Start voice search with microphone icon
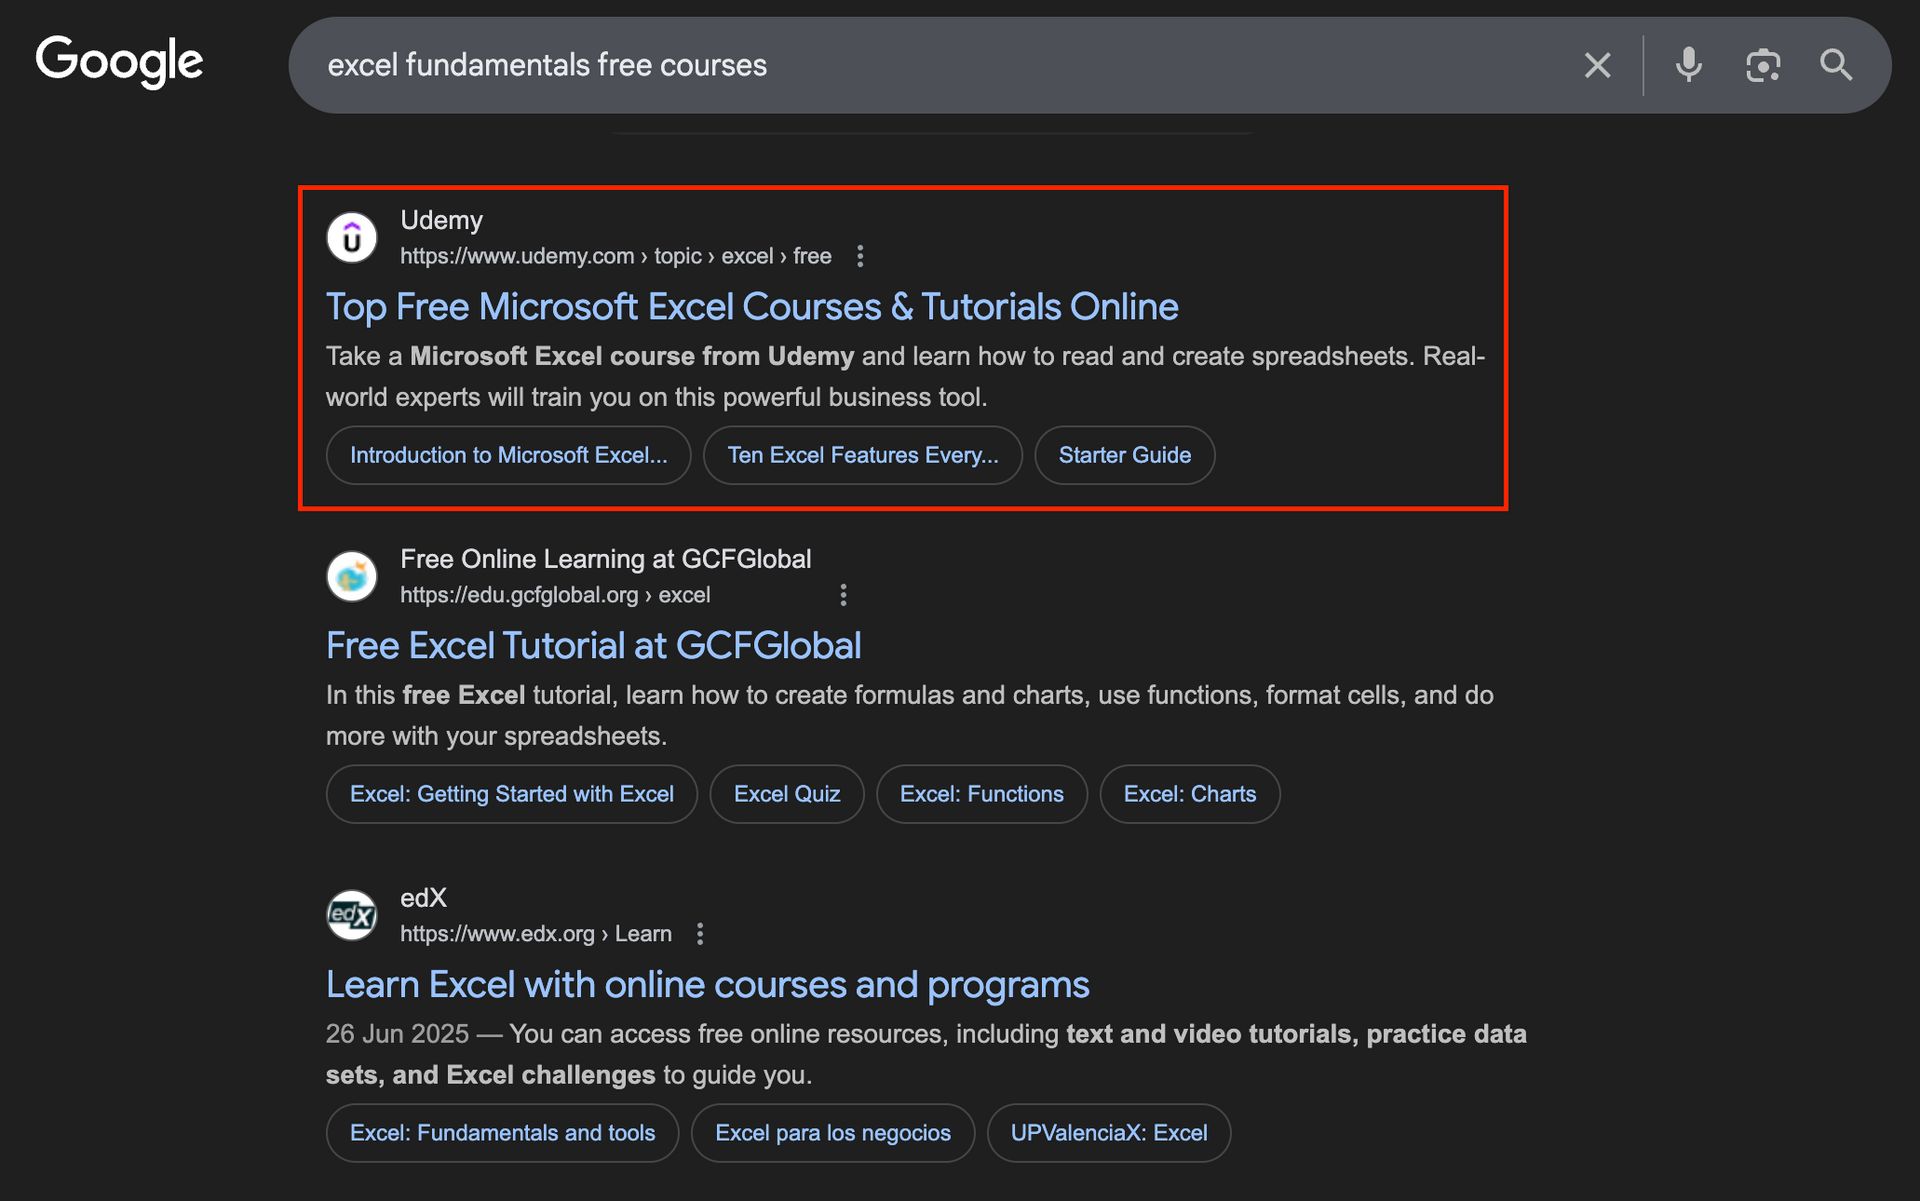 (1688, 65)
